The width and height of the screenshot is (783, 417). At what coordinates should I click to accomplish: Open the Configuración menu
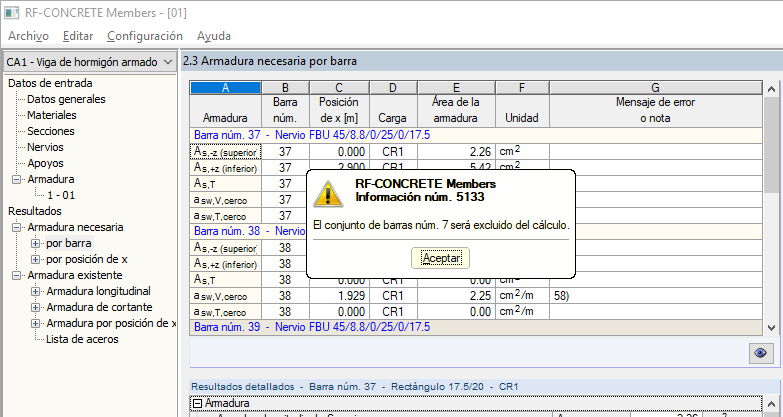pyautogui.click(x=145, y=36)
